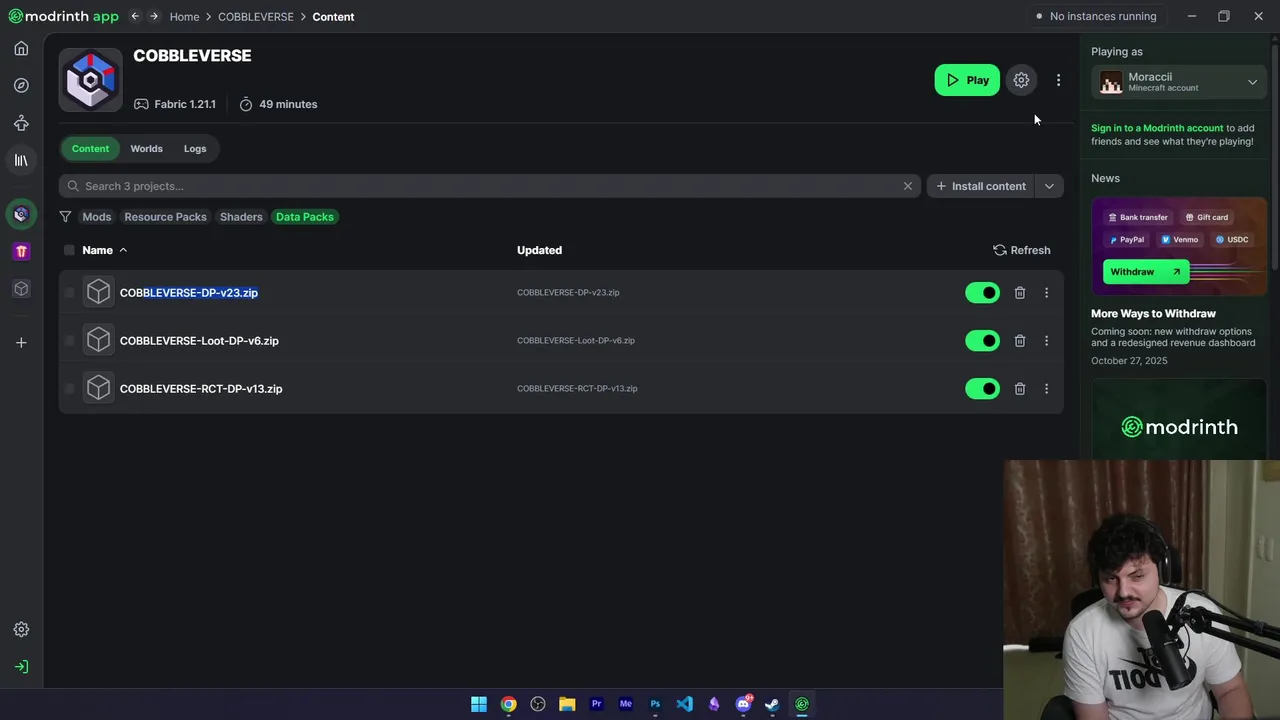Clear search with the X icon

click(908, 186)
